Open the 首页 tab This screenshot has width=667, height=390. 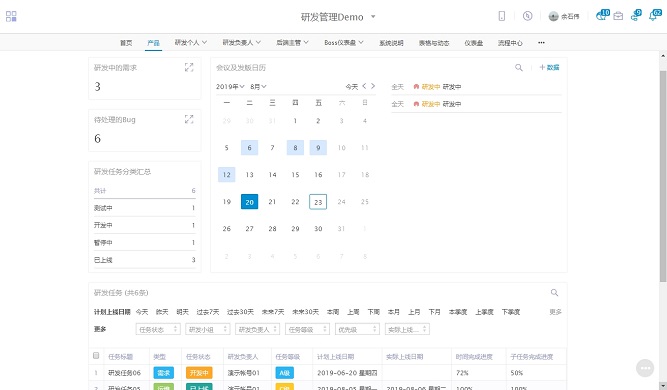[x=126, y=43]
